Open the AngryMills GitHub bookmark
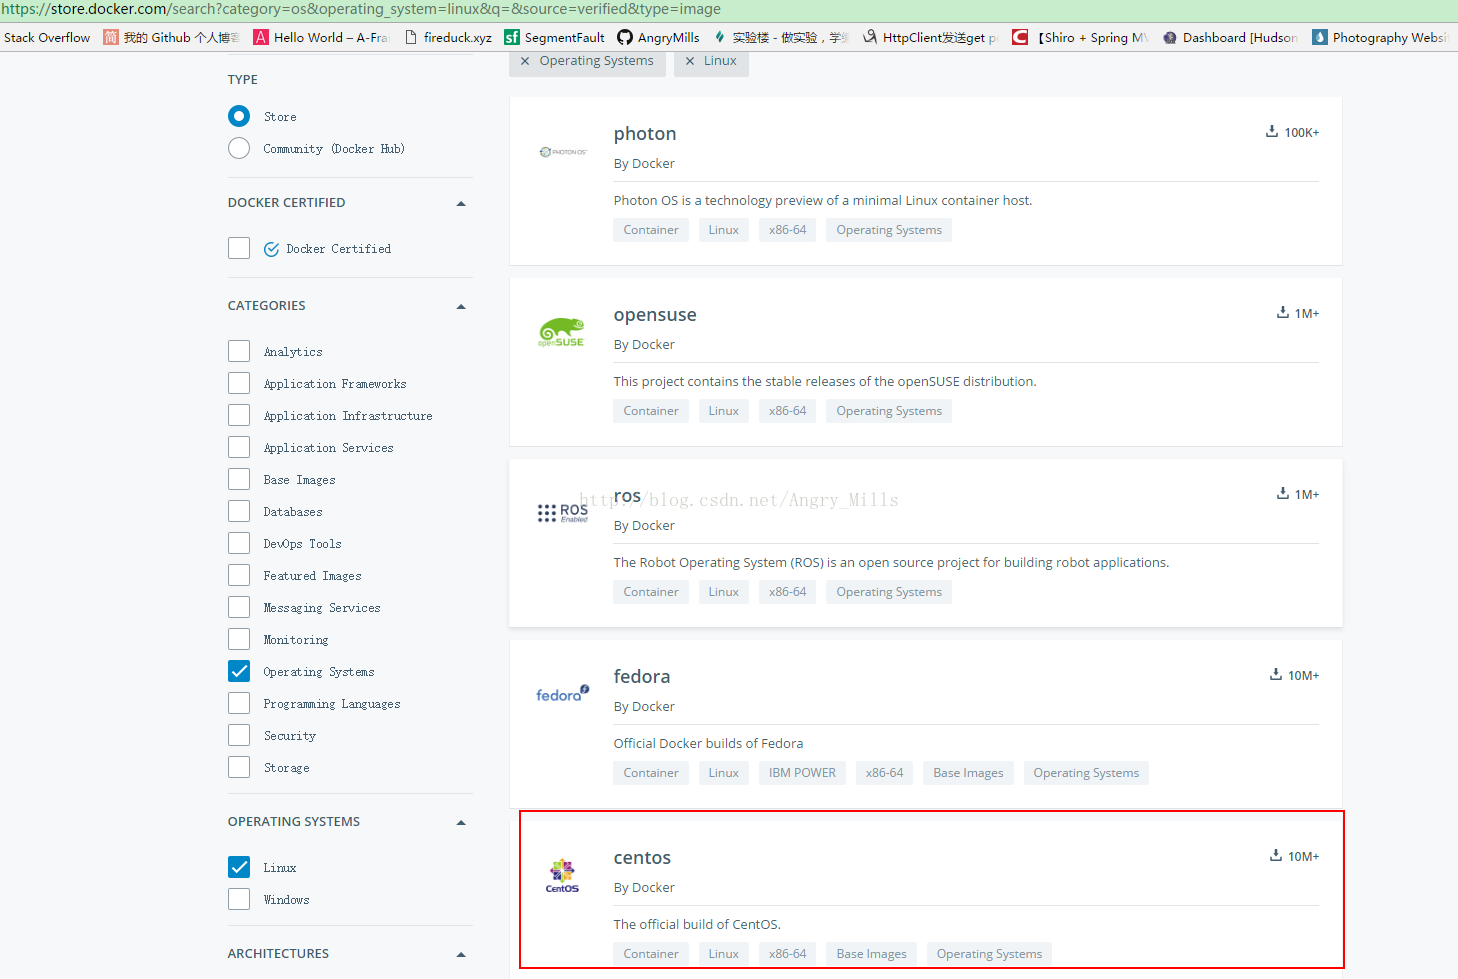The width and height of the screenshot is (1458, 979). coord(658,37)
